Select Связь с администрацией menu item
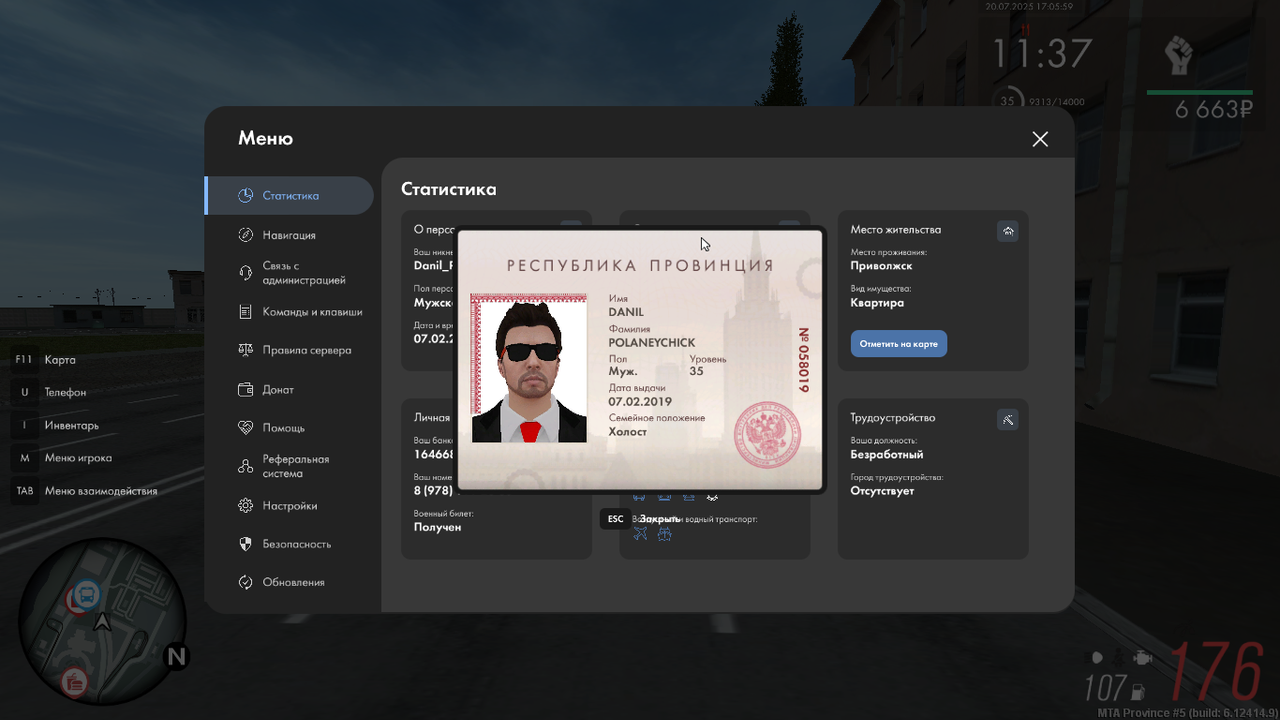Image resolution: width=1280 pixels, height=720 pixels. click(304, 273)
